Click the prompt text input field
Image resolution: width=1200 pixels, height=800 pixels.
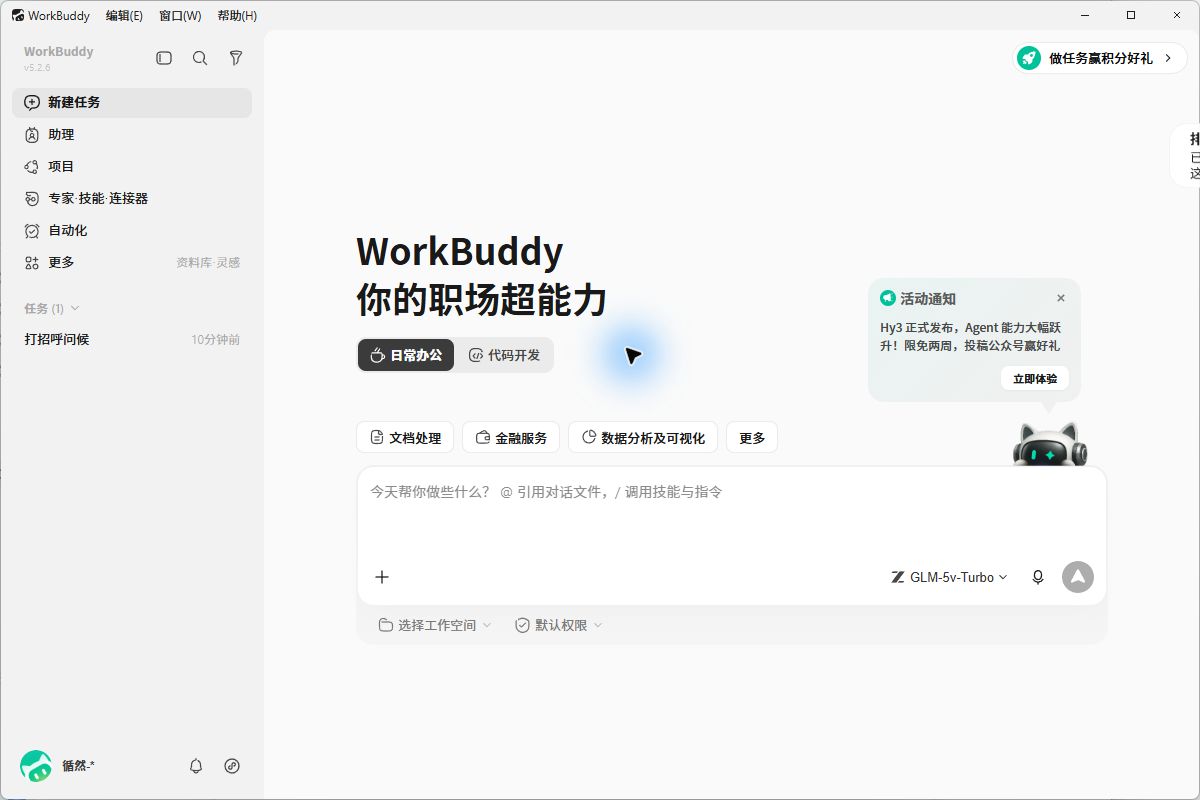click(x=732, y=511)
